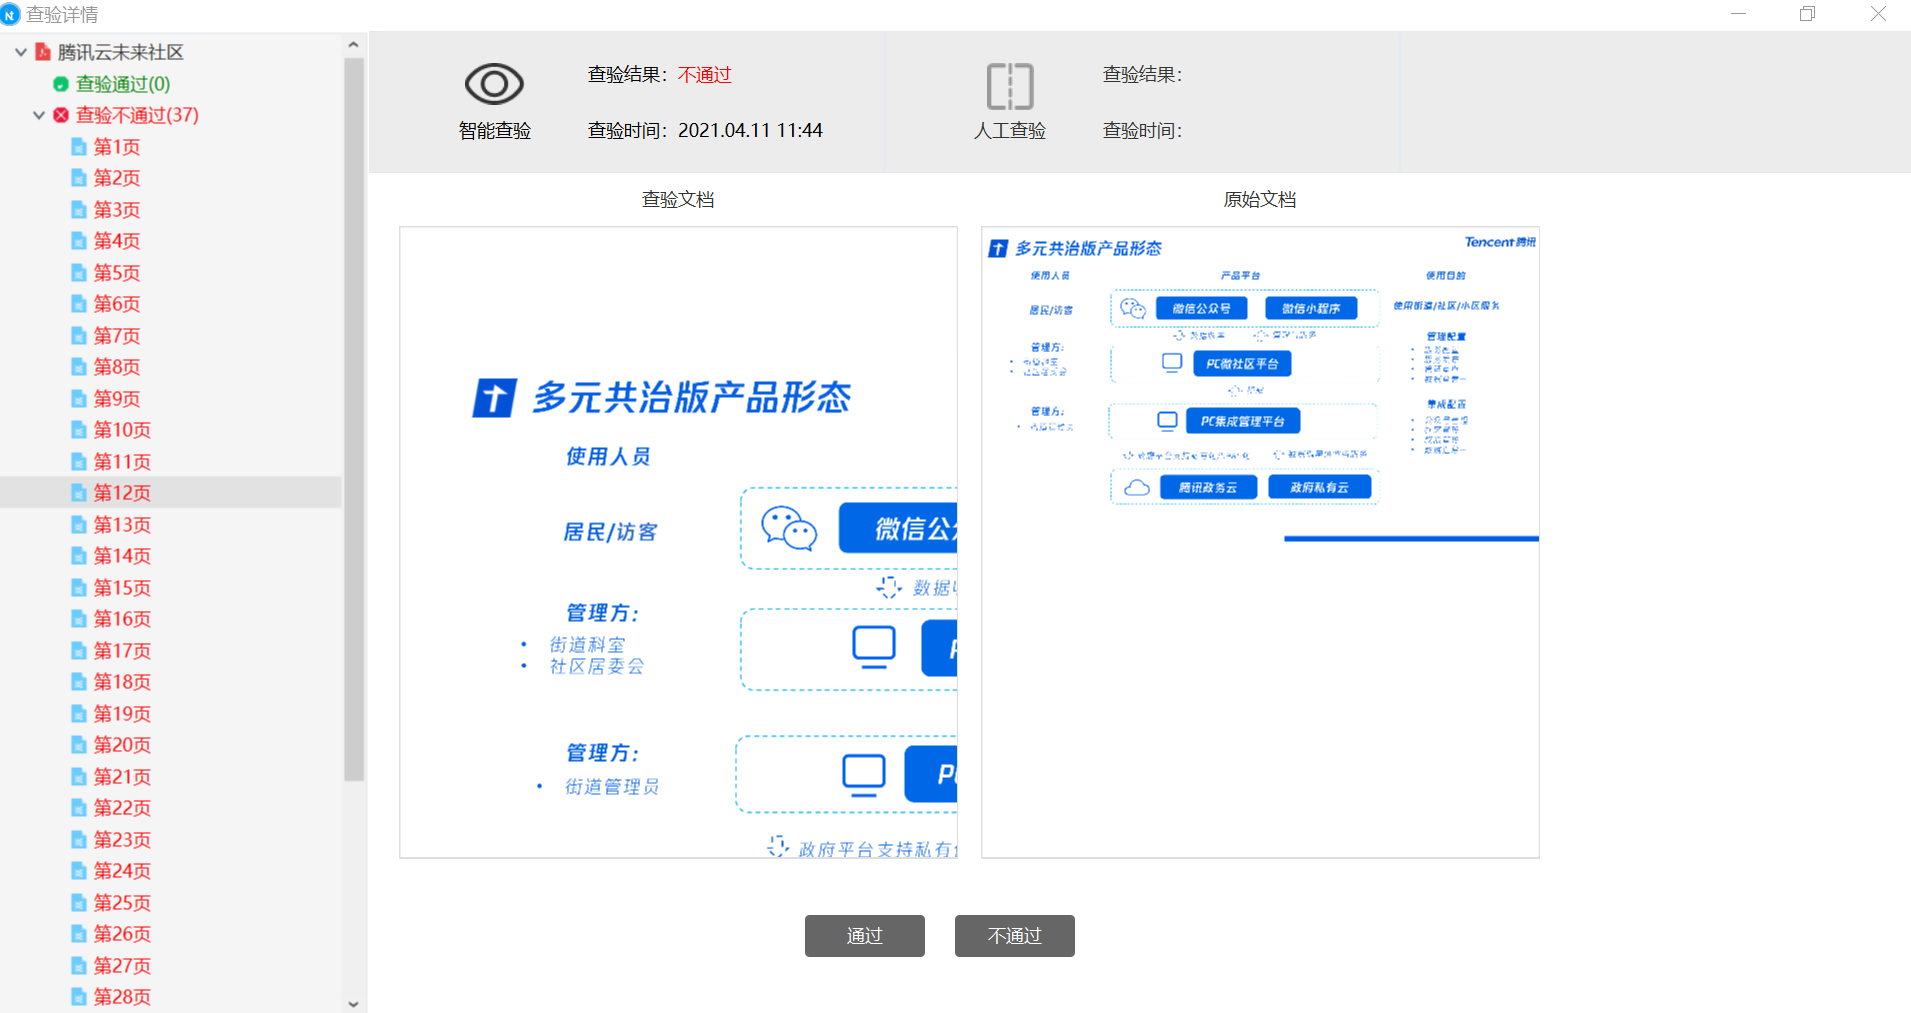Select the 第28页 tree entry
This screenshot has height=1013, width=1911.
click(x=122, y=997)
